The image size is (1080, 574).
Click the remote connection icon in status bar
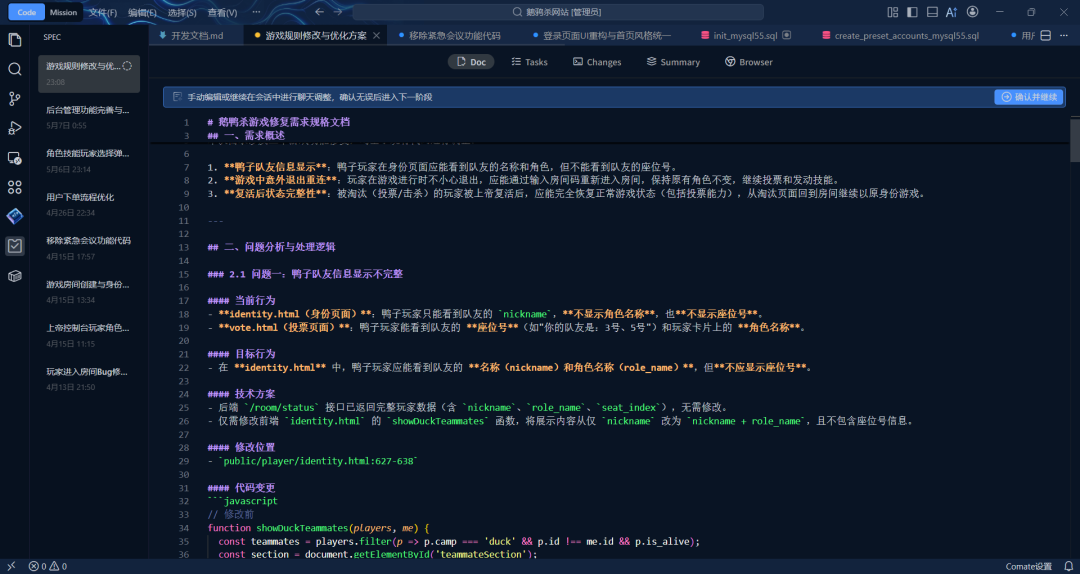pos(10,566)
